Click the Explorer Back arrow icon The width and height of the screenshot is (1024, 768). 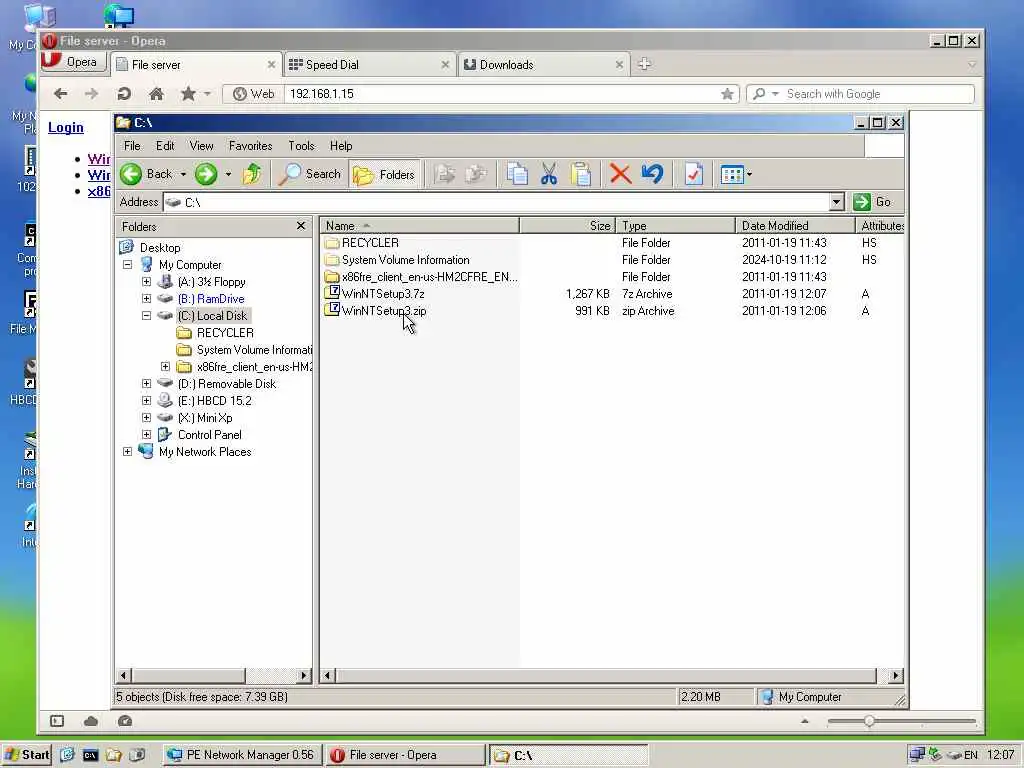(131, 174)
